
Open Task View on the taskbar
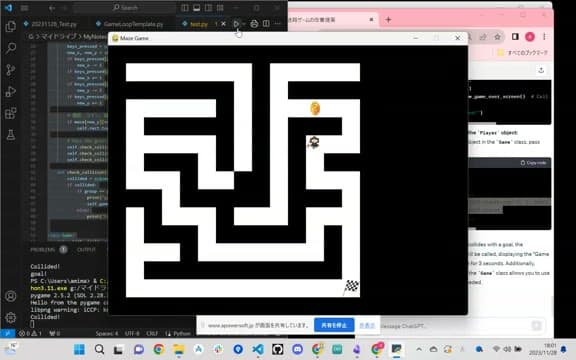118,349
